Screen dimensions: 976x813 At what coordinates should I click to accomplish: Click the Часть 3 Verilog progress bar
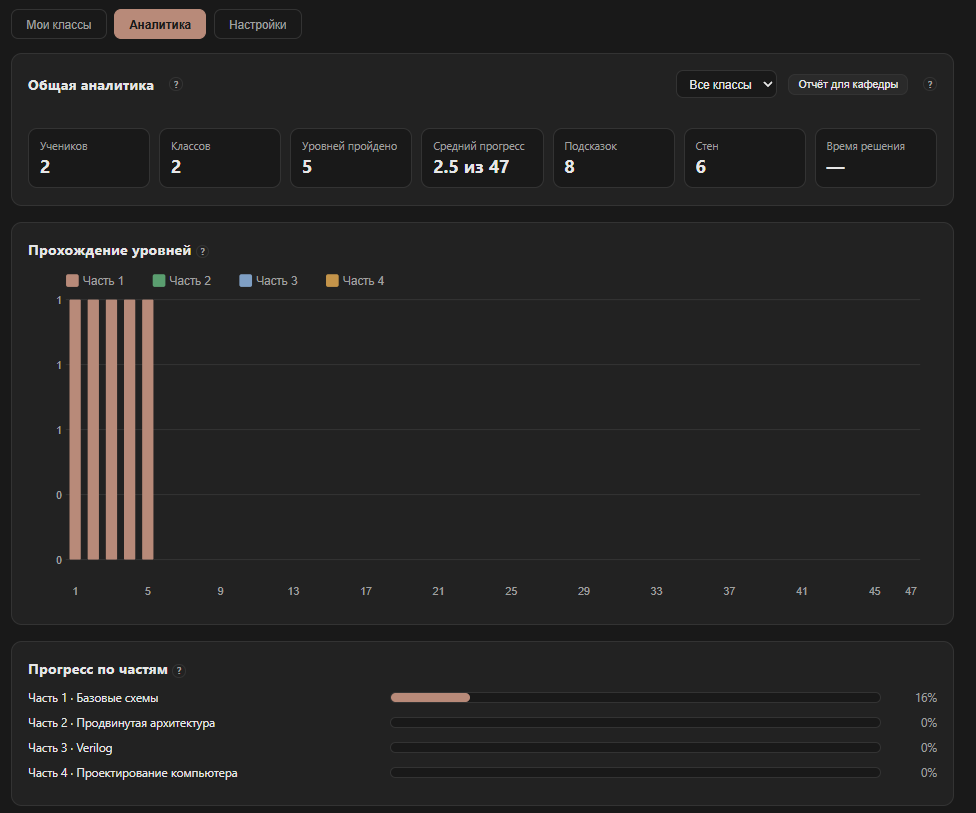[636, 748]
